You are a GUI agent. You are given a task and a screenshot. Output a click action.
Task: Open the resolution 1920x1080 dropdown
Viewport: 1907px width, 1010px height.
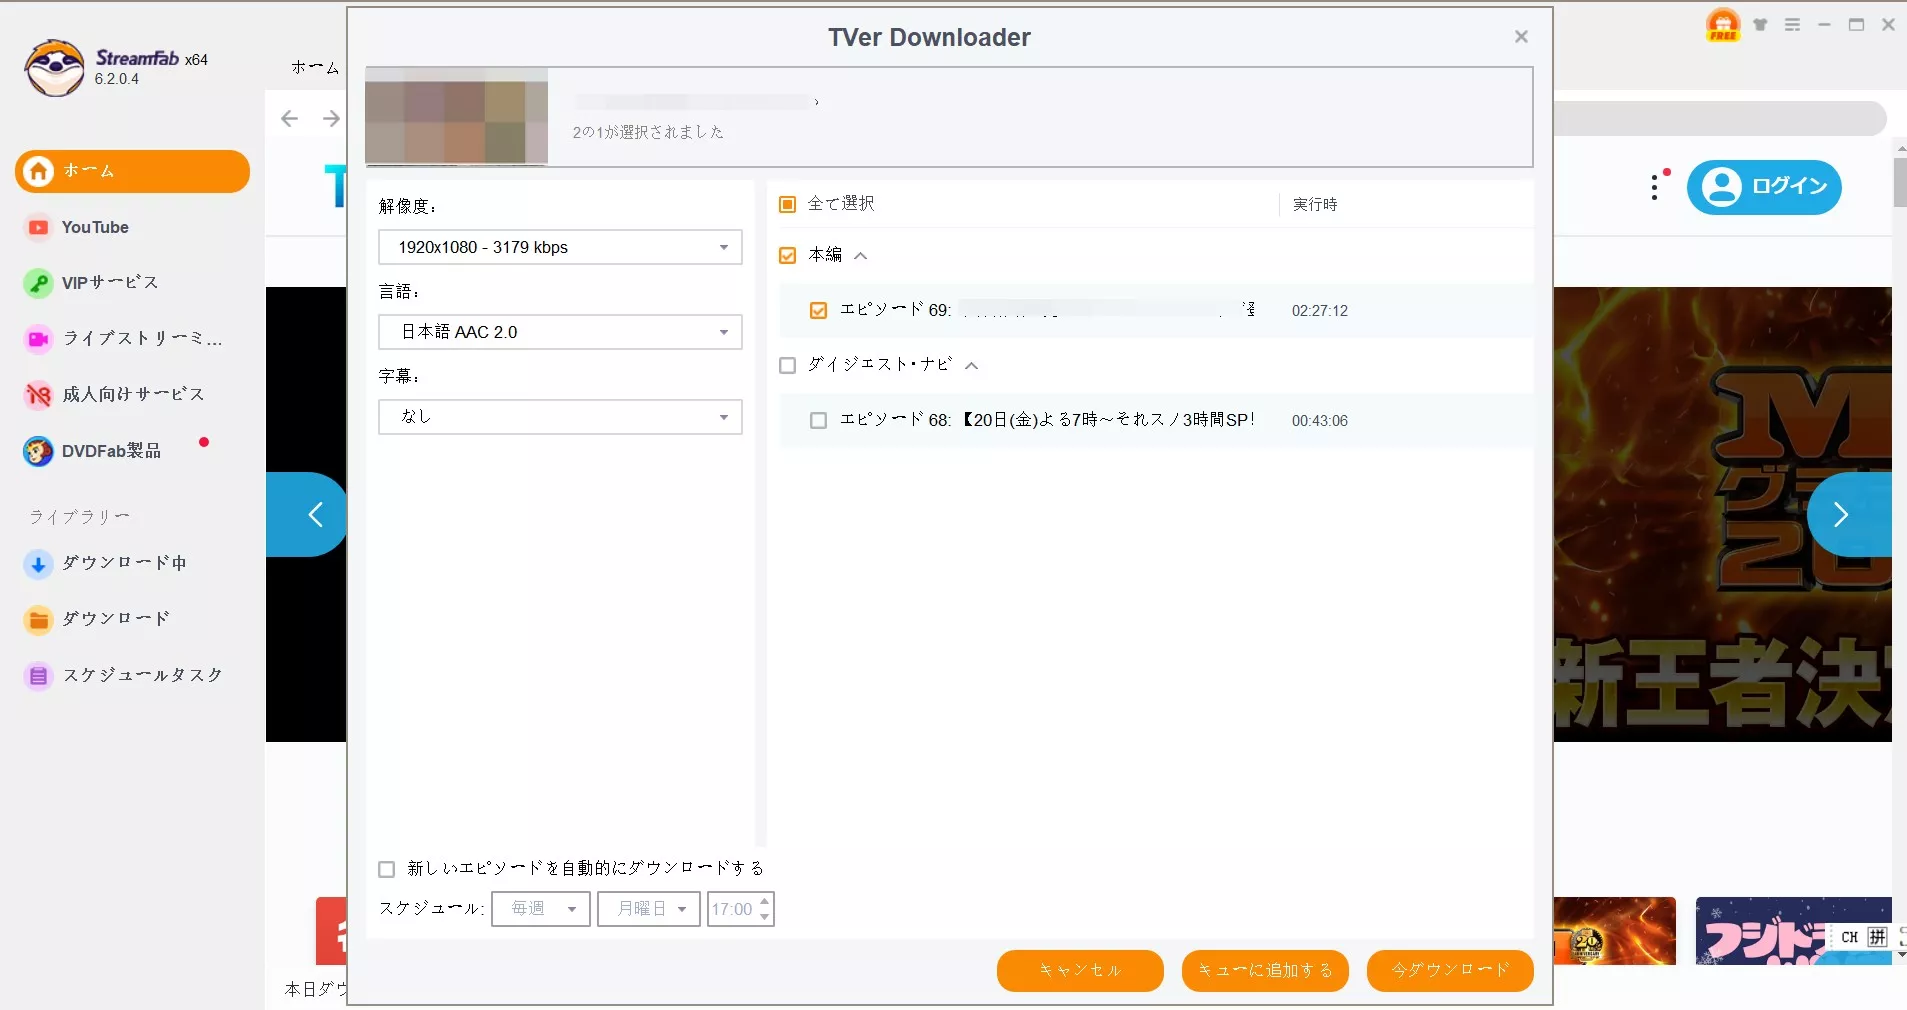coord(560,247)
